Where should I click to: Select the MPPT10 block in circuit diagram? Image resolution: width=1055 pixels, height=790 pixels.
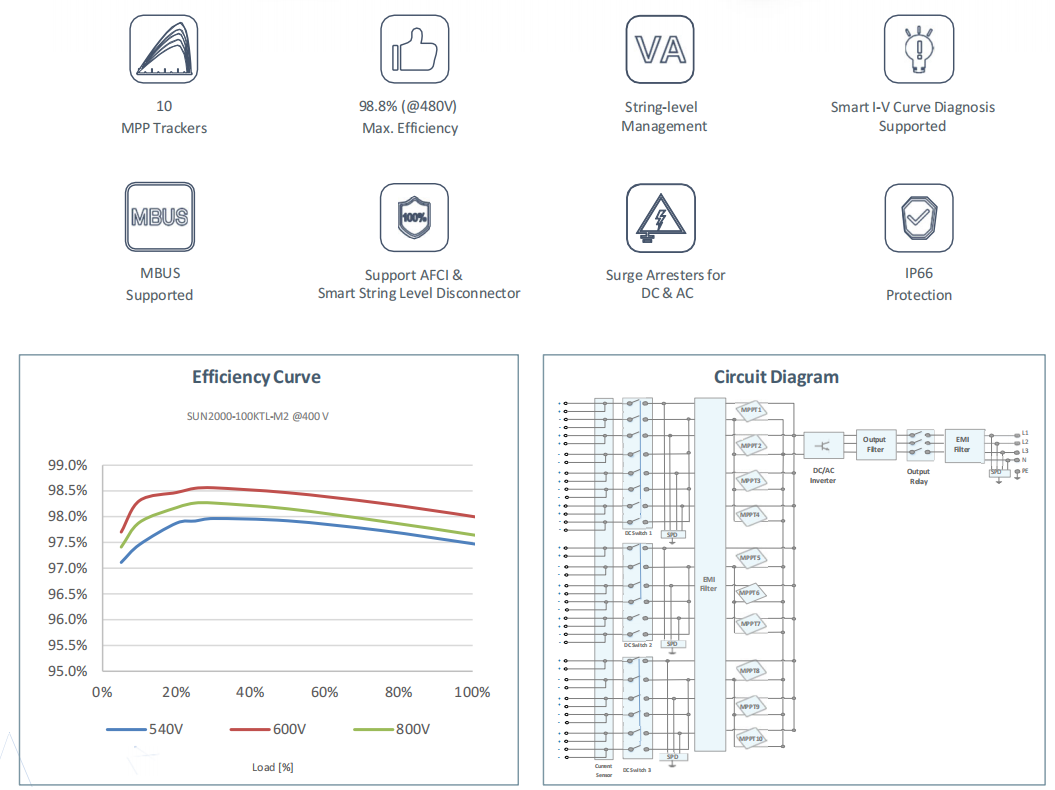point(750,739)
